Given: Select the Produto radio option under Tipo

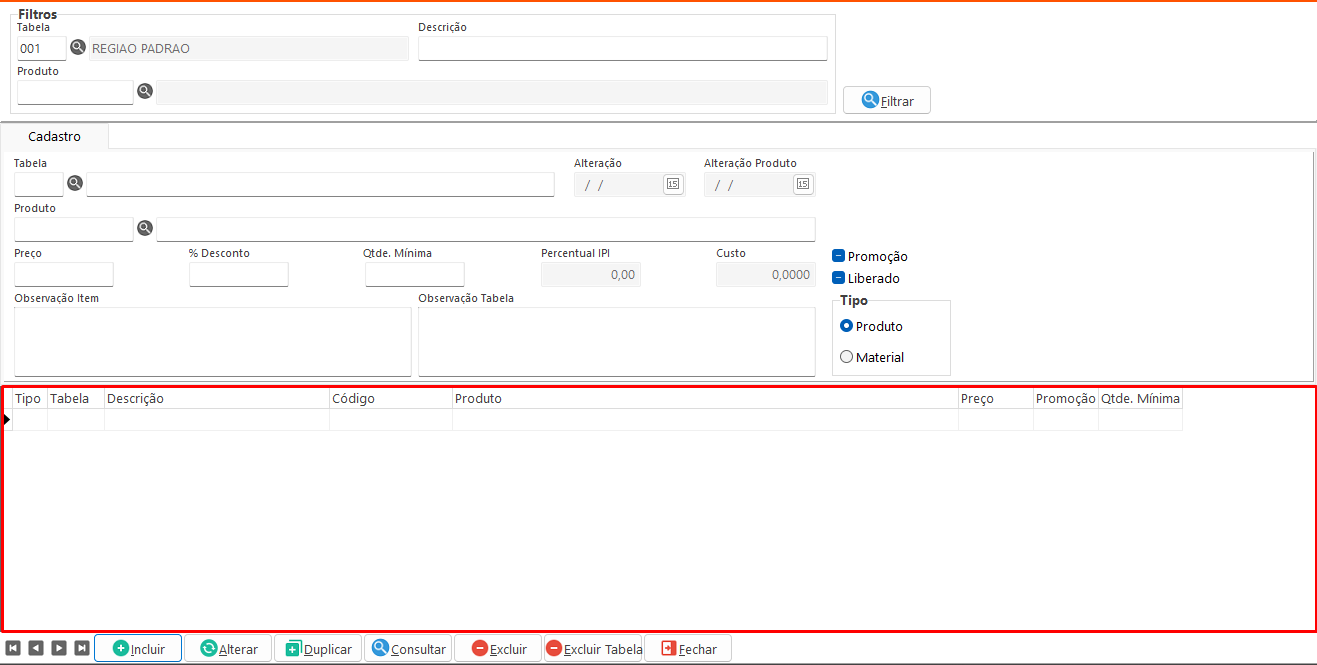Looking at the screenshot, I should (x=847, y=326).
